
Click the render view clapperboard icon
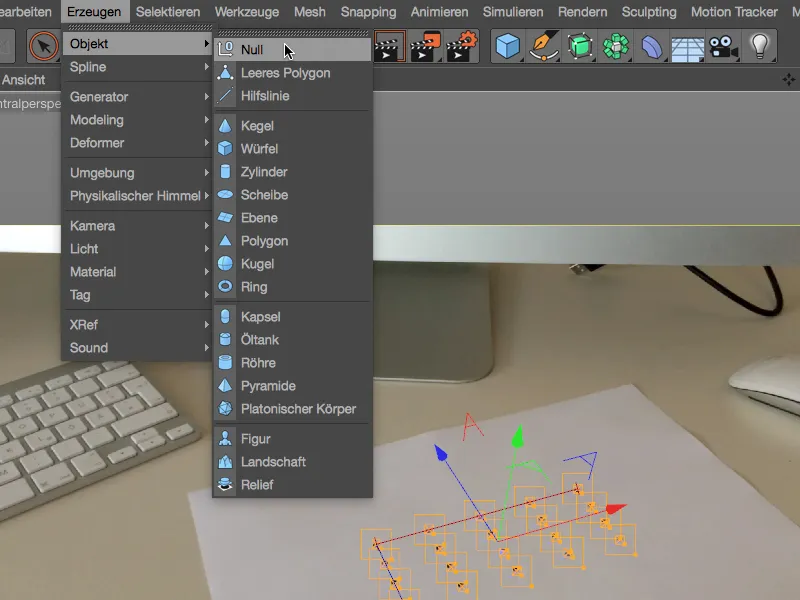[389, 46]
